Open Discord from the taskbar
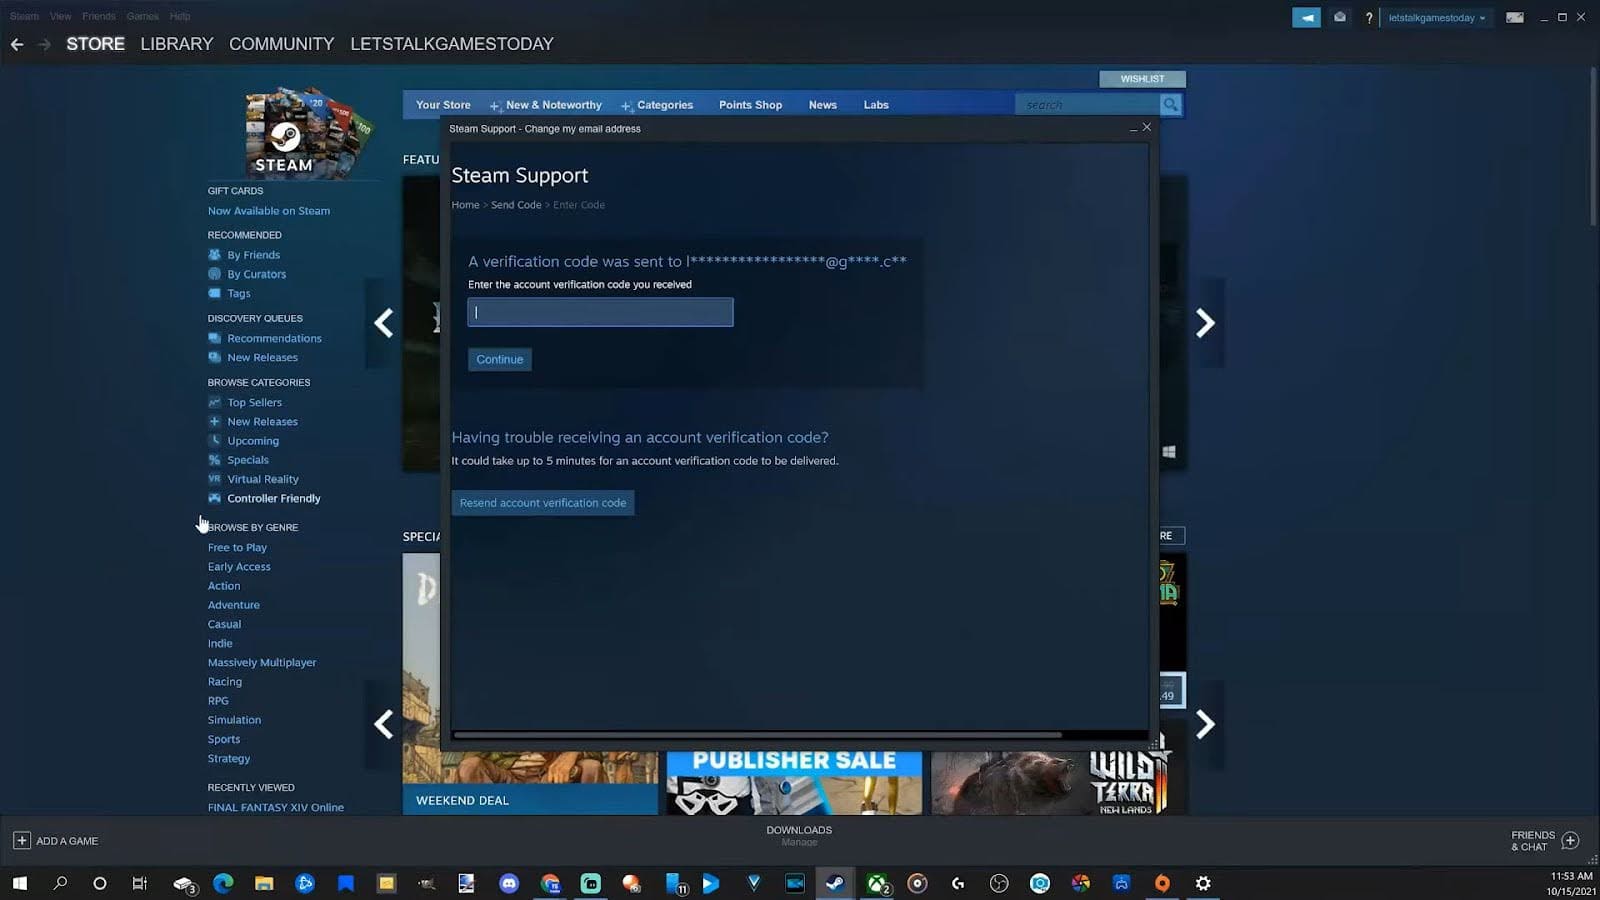The width and height of the screenshot is (1600, 900). point(509,883)
